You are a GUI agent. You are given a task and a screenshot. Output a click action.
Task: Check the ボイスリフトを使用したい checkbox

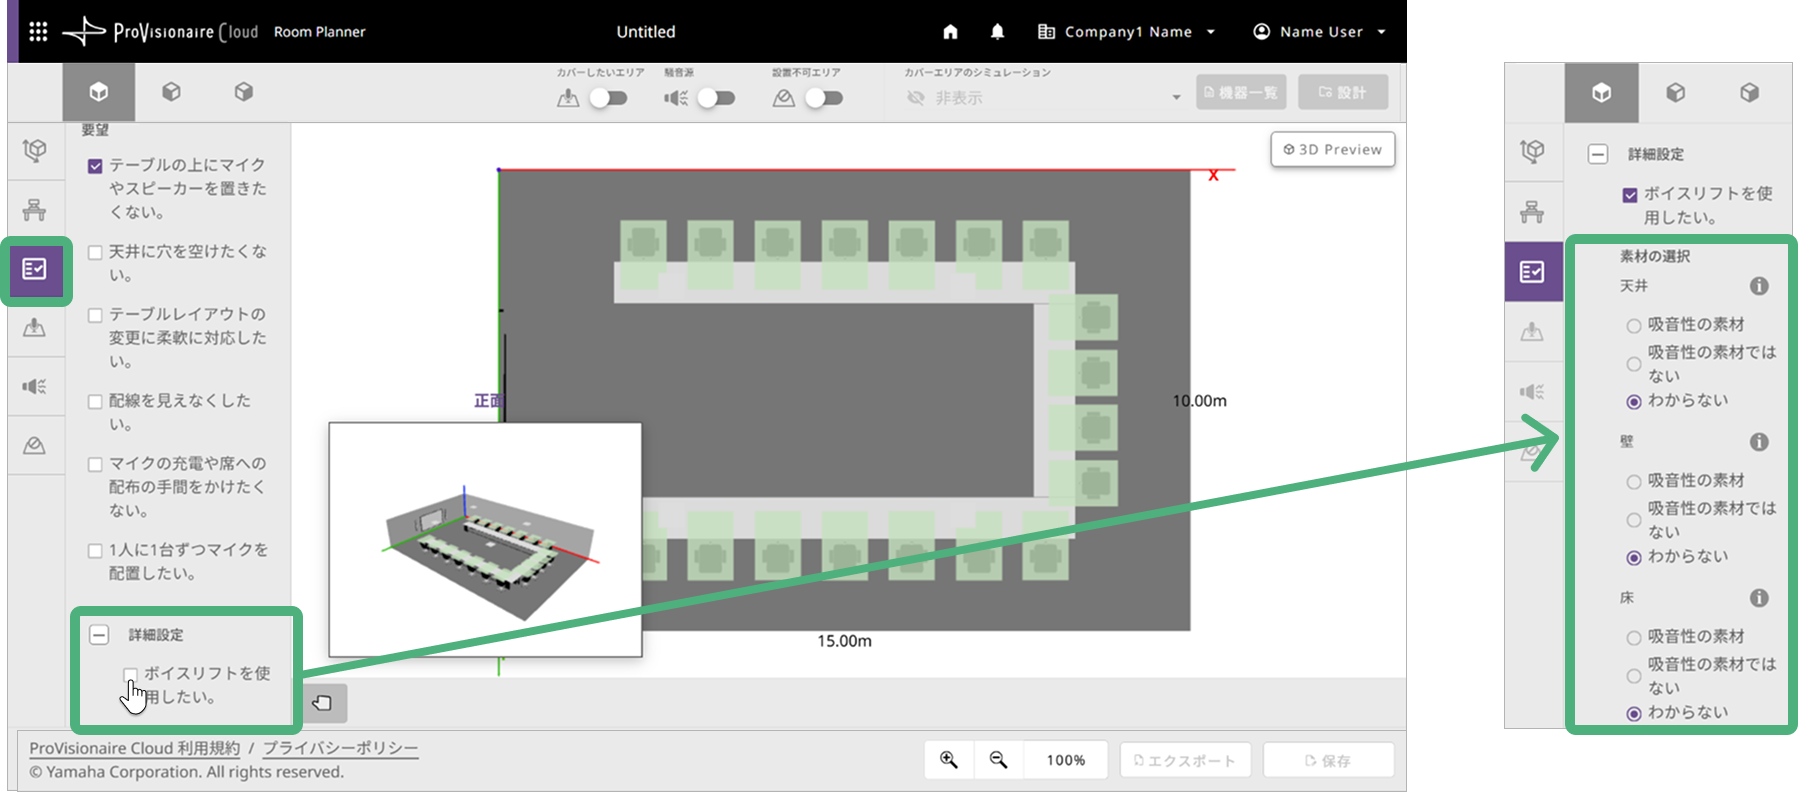[x=130, y=674]
